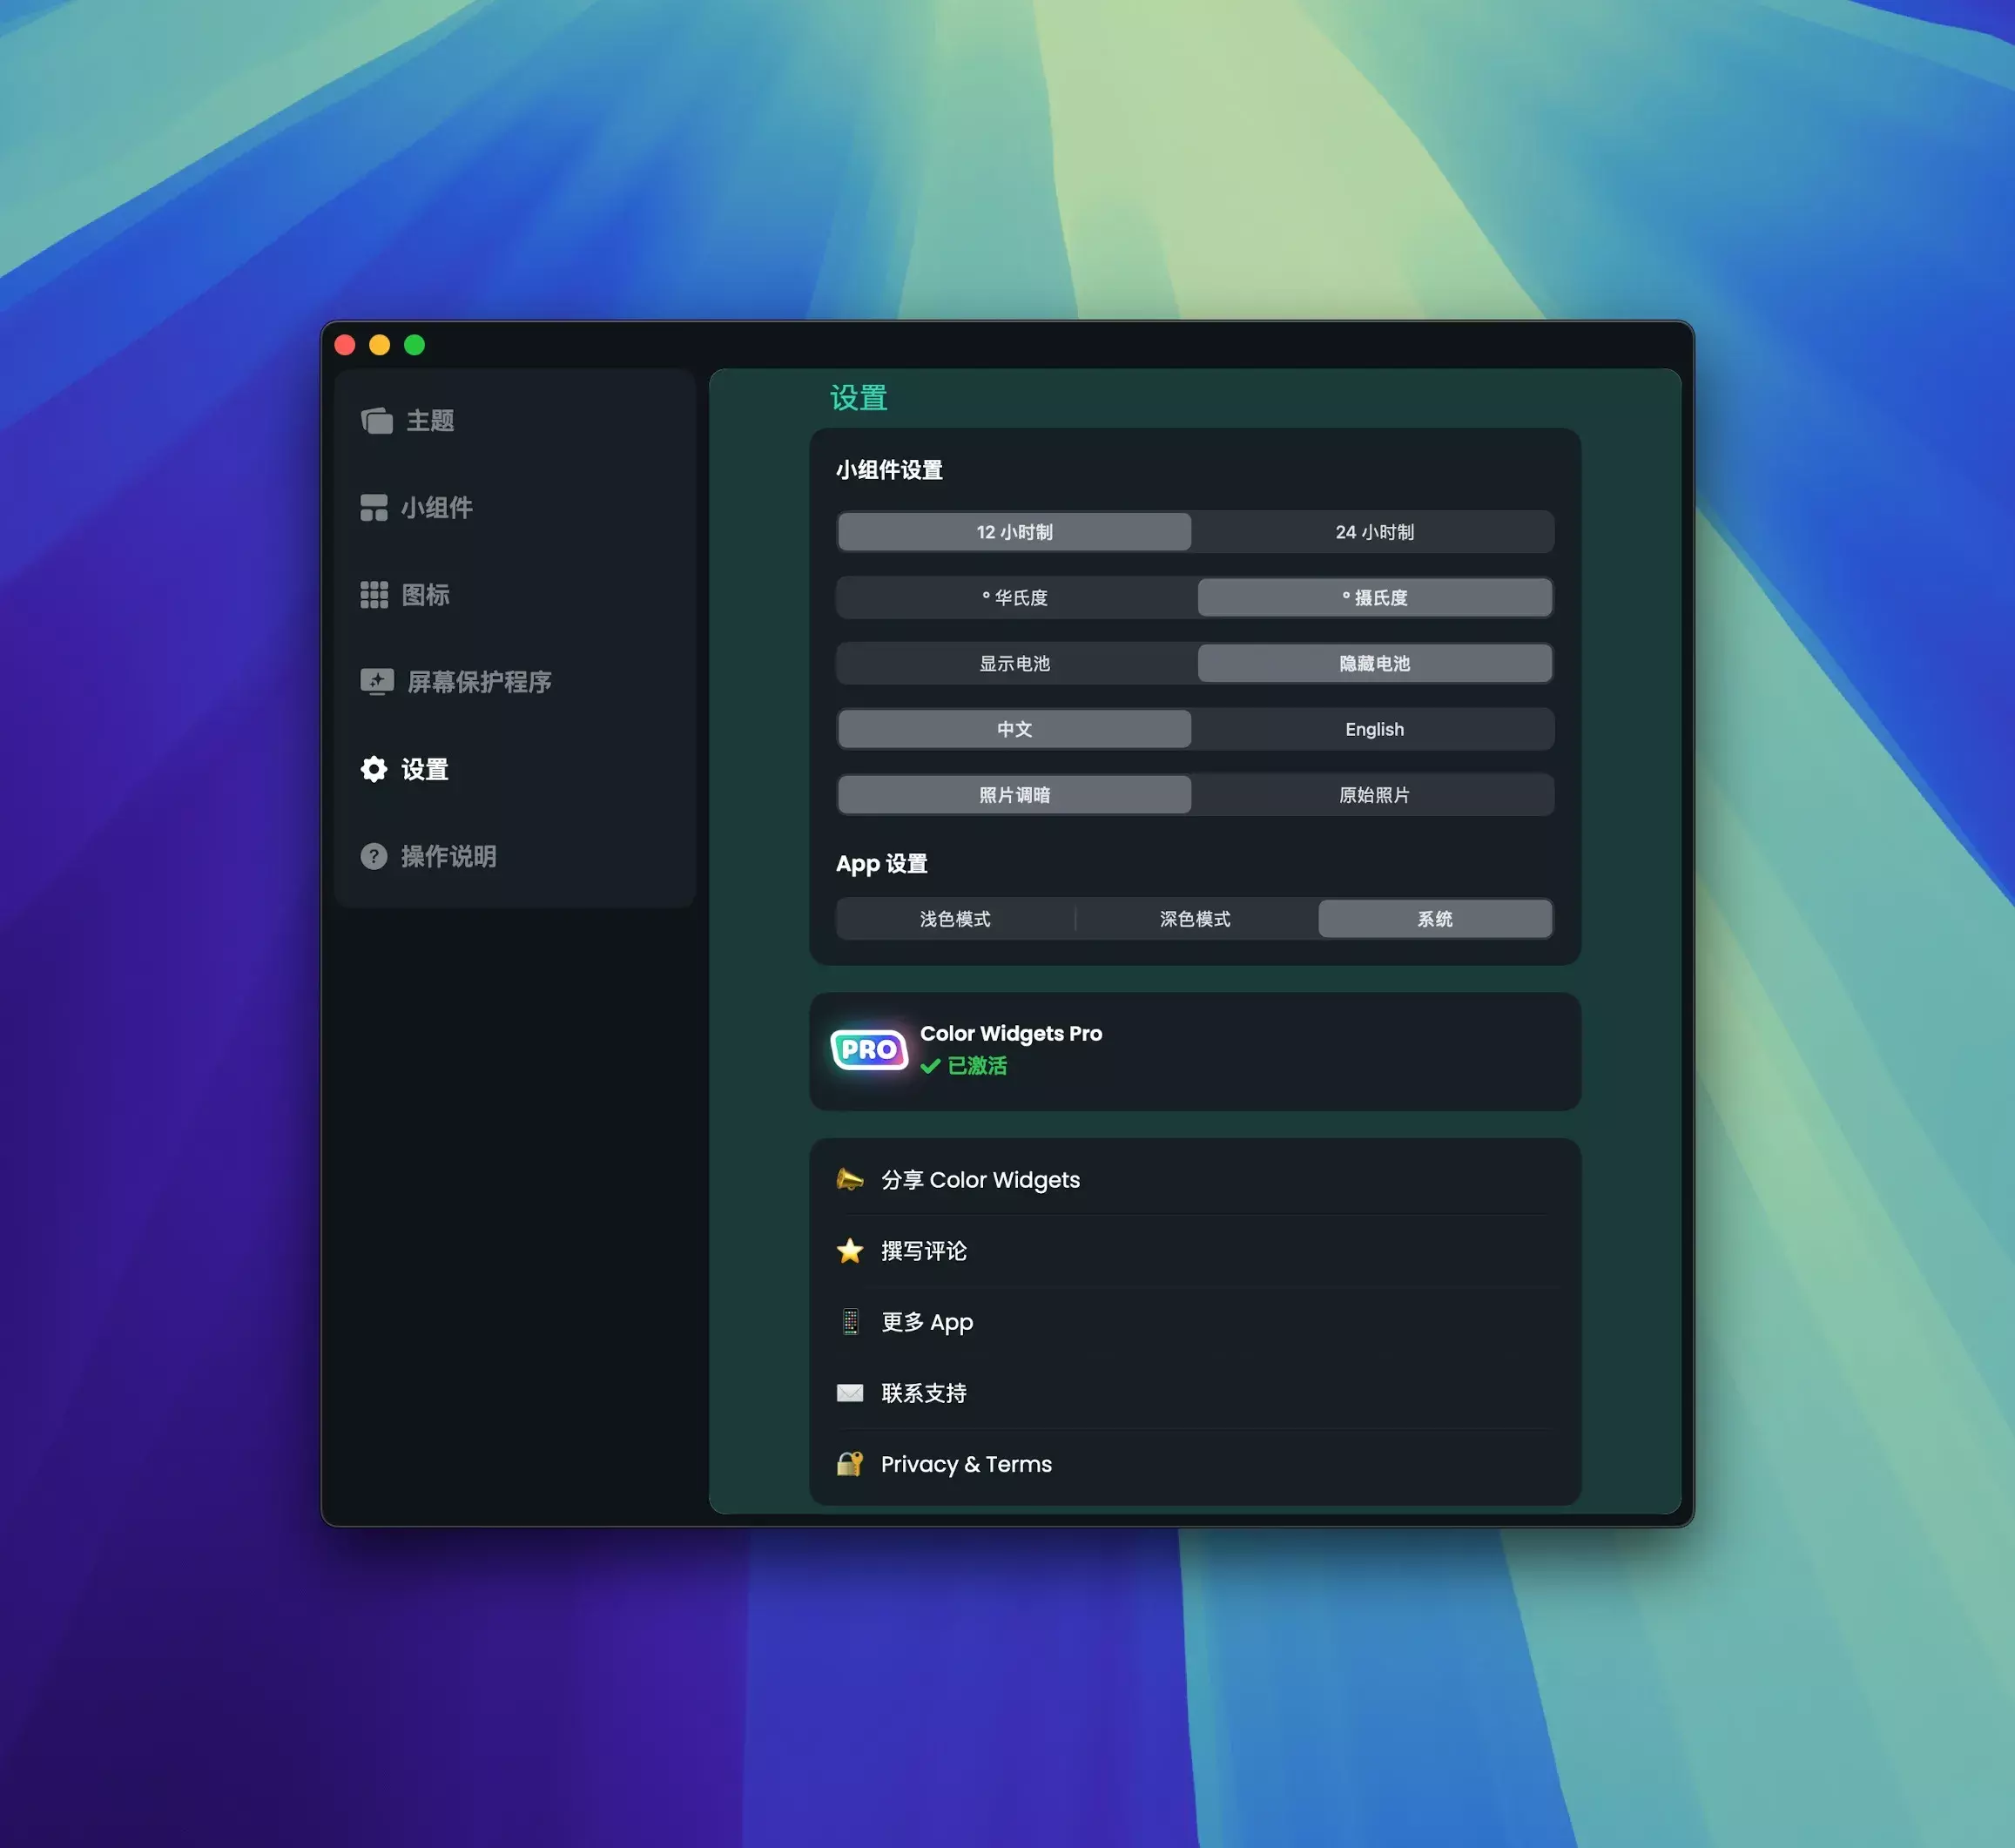Switch widget language to English
Screen dimensions: 2015x1848
1373,729
